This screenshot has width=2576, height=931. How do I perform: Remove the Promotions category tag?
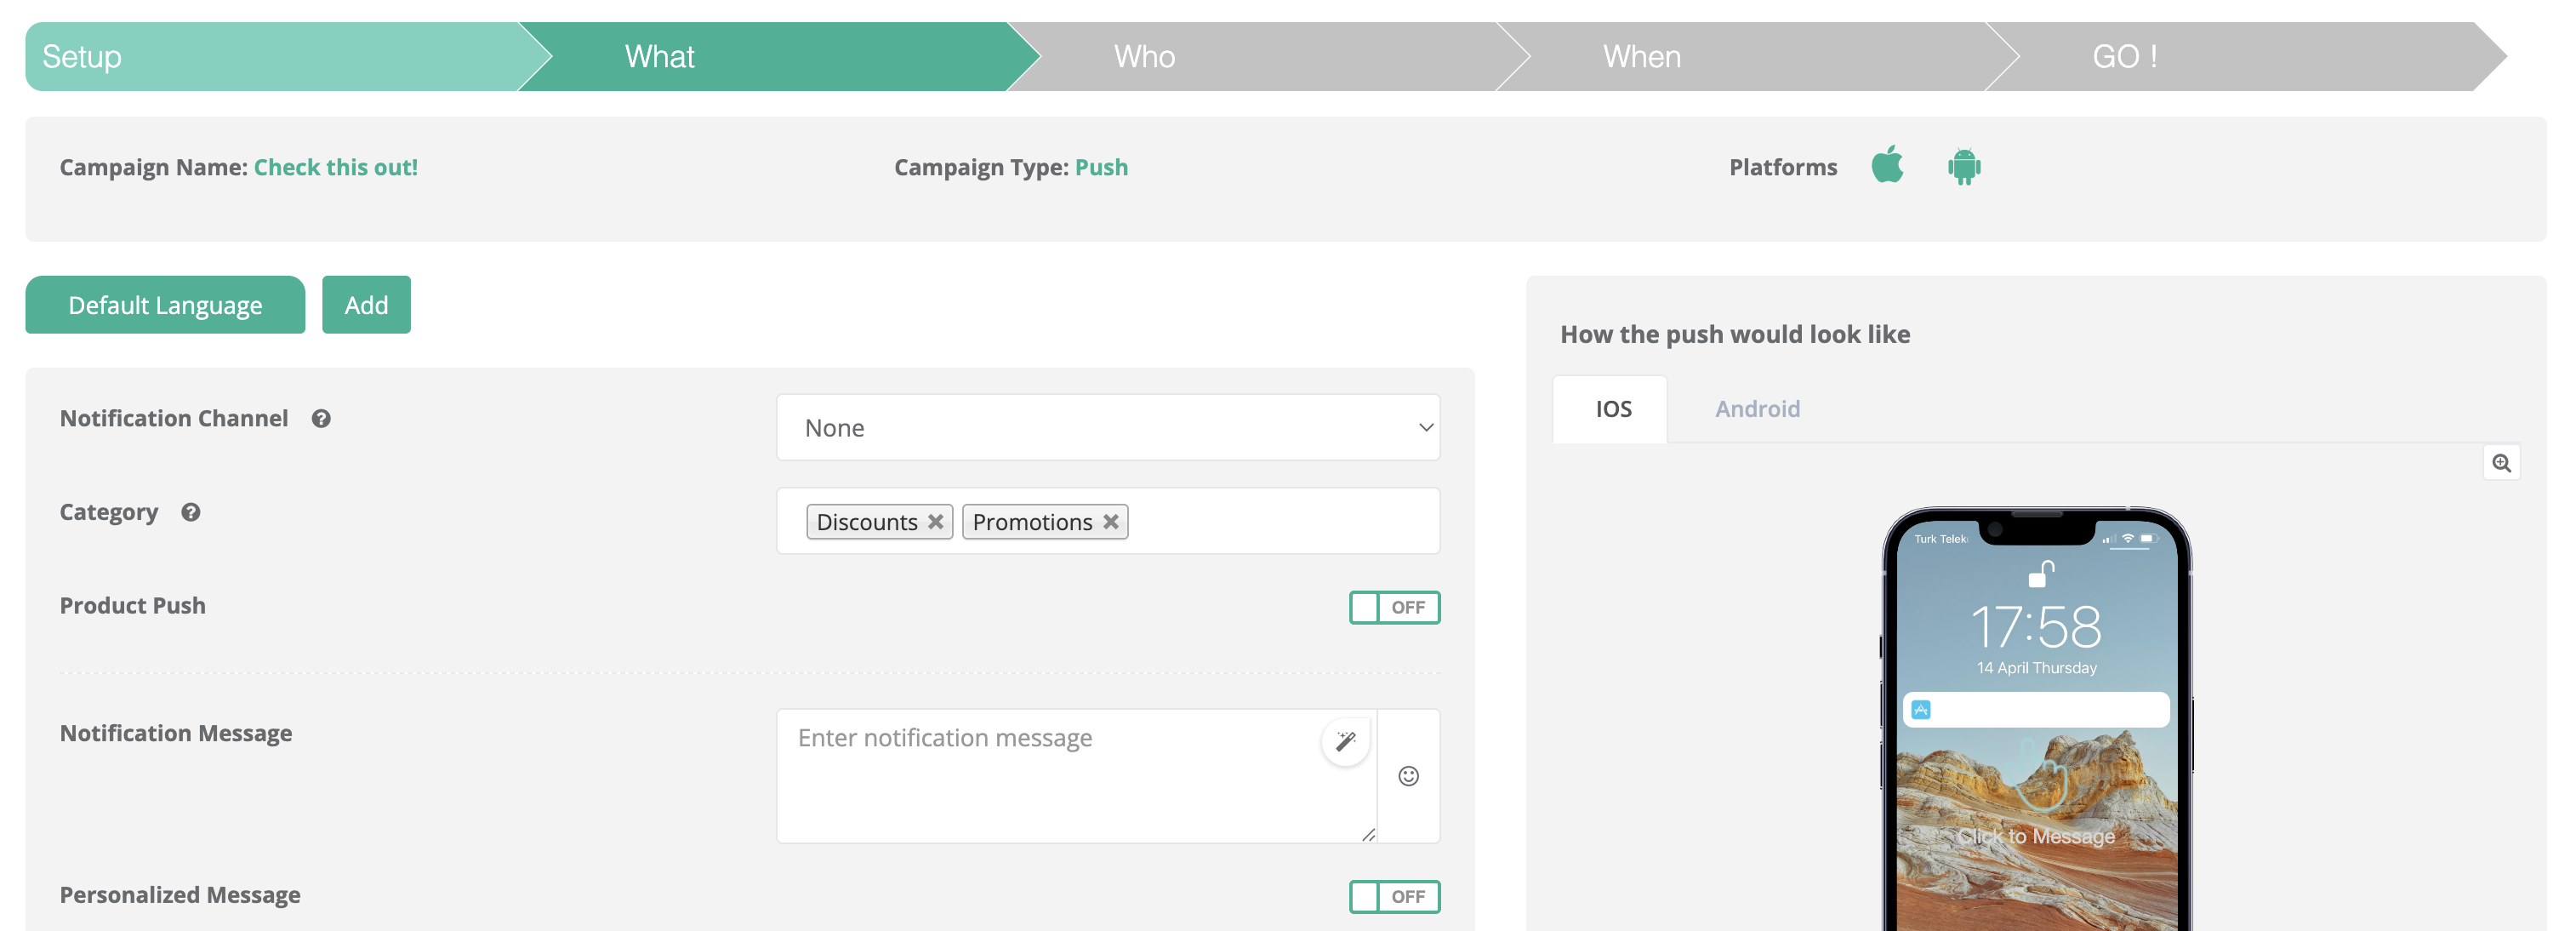click(x=1111, y=522)
